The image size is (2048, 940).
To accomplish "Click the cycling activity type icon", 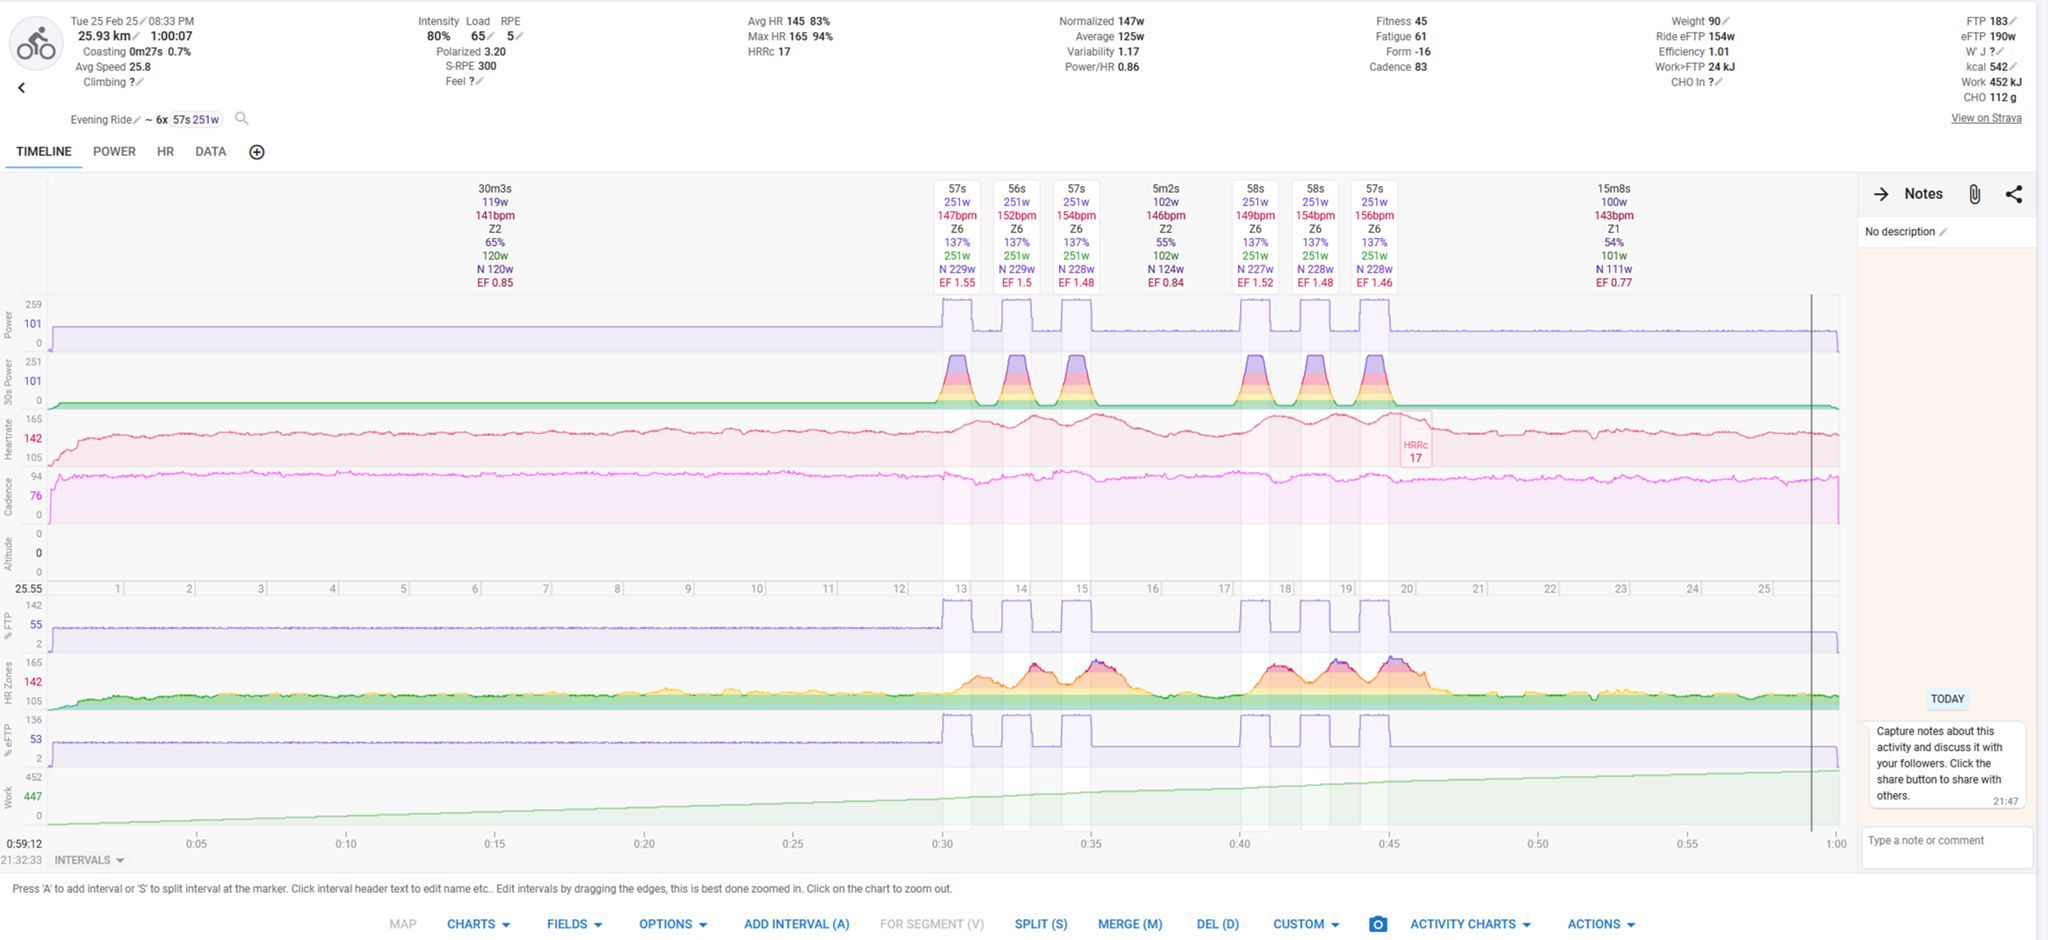I will (x=37, y=44).
